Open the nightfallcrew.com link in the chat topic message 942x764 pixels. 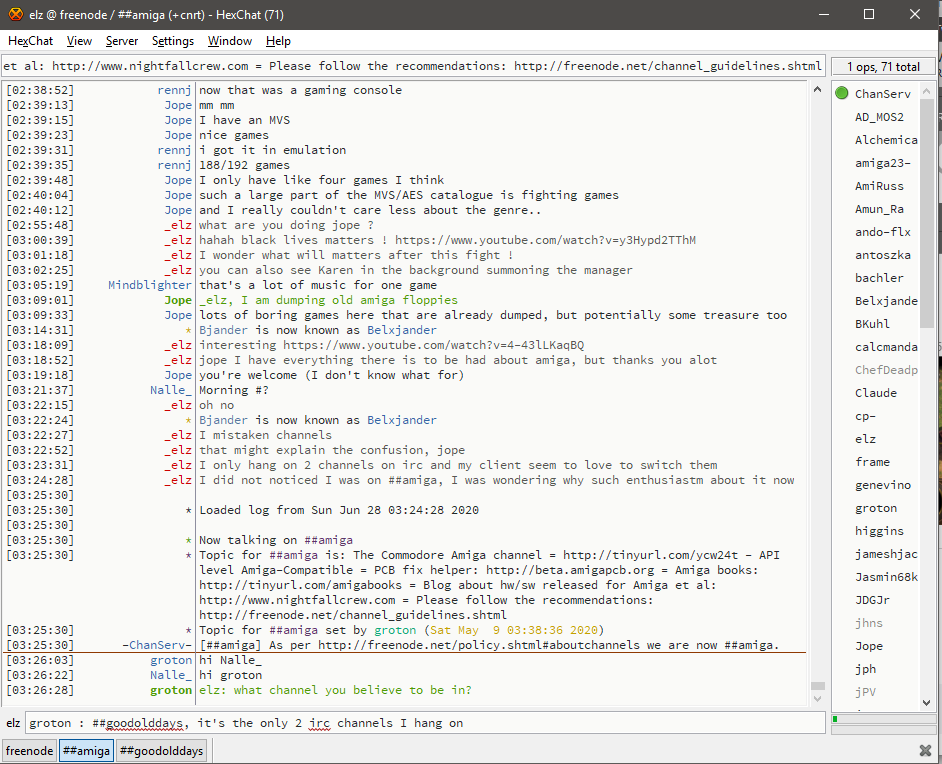(x=297, y=600)
